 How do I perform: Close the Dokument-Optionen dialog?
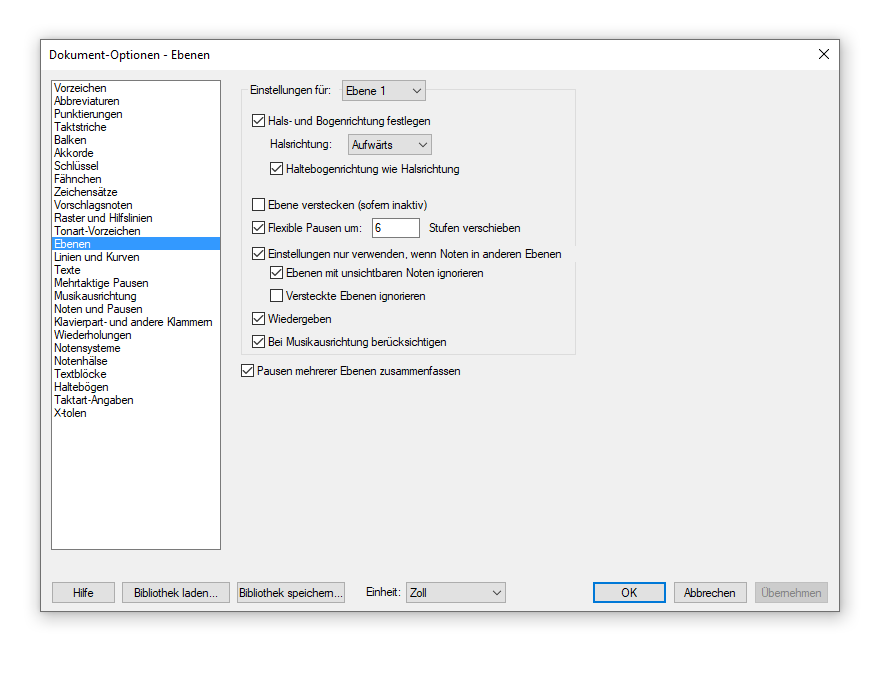coord(823,54)
